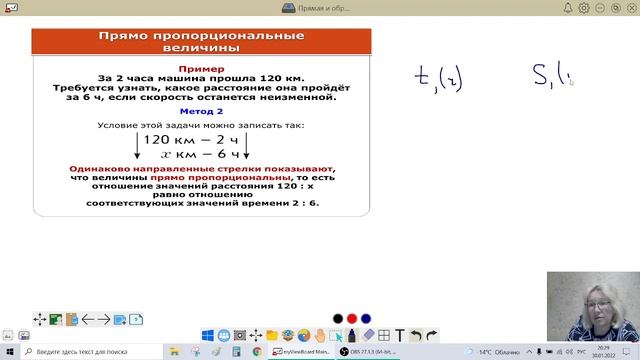Select the pen marker tool
This screenshot has height=360, width=640.
352,336
